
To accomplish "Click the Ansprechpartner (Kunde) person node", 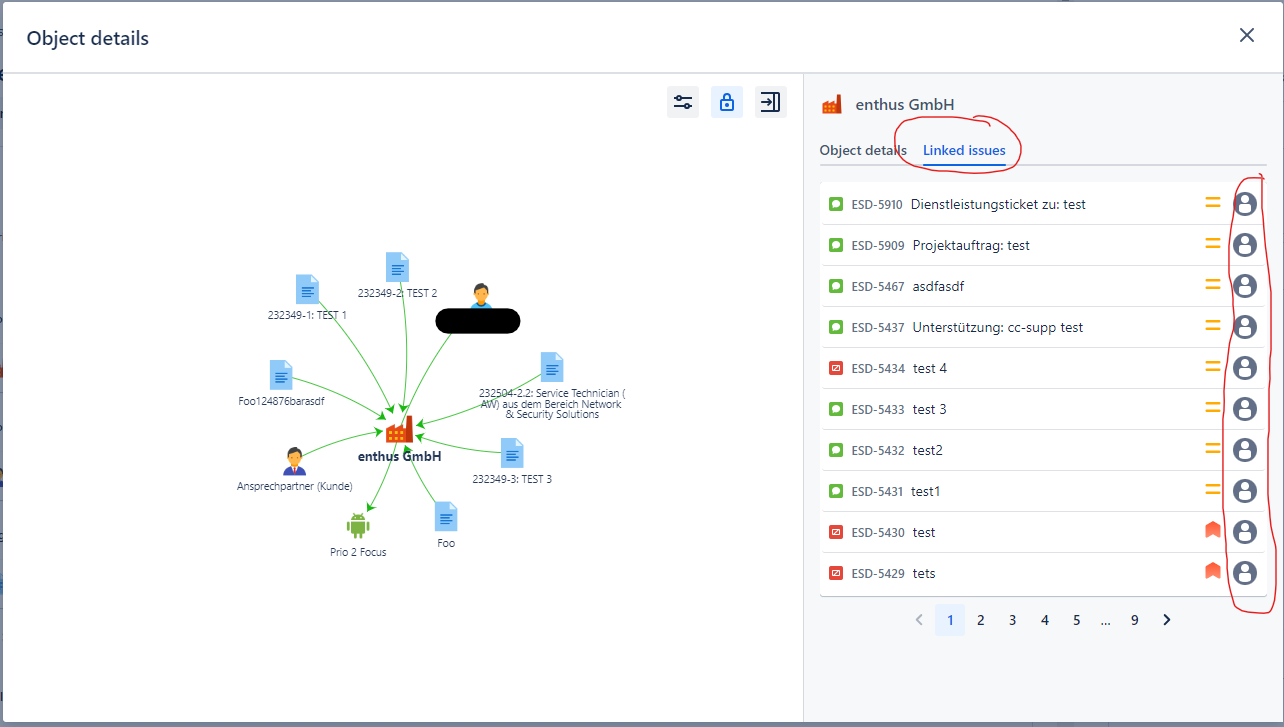I will pyautogui.click(x=294, y=461).
